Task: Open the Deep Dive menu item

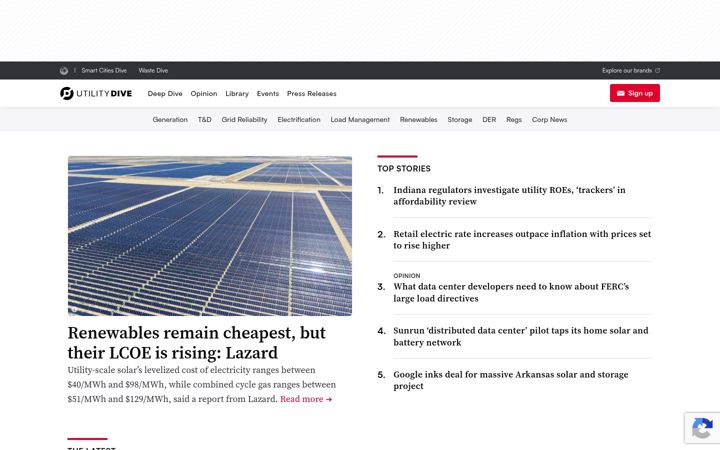Action: (x=165, y=94)
